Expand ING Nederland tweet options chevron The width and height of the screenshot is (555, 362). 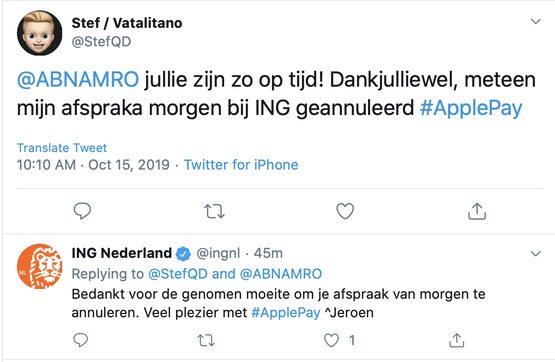(536, 254)
